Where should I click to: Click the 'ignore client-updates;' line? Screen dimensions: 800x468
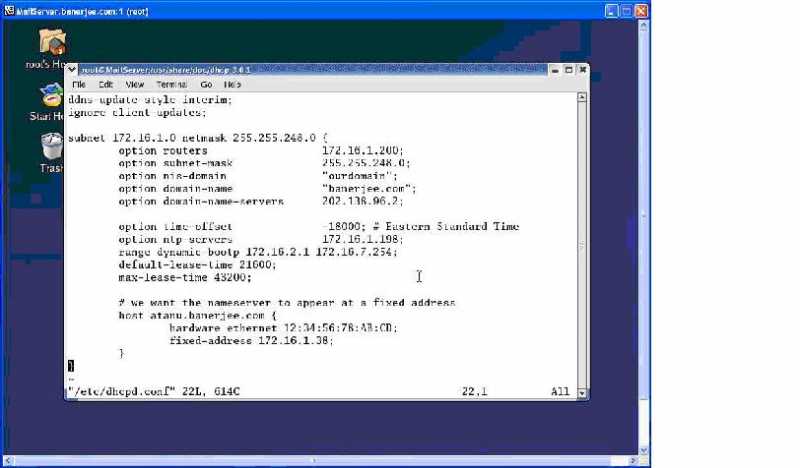pyautogui.click(x=137, y=112)
